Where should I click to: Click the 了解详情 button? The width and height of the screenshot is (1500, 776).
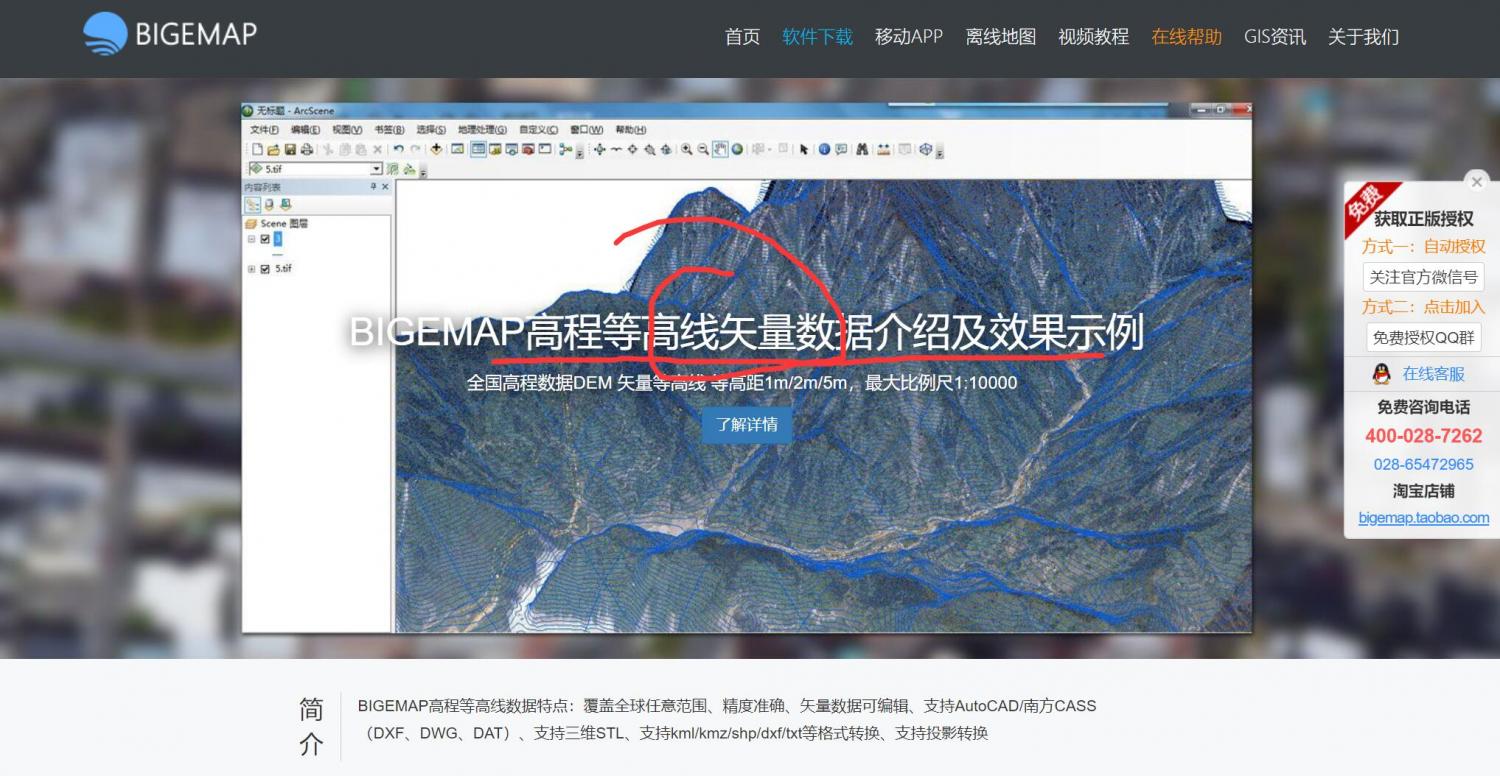[x=746, y=424]
